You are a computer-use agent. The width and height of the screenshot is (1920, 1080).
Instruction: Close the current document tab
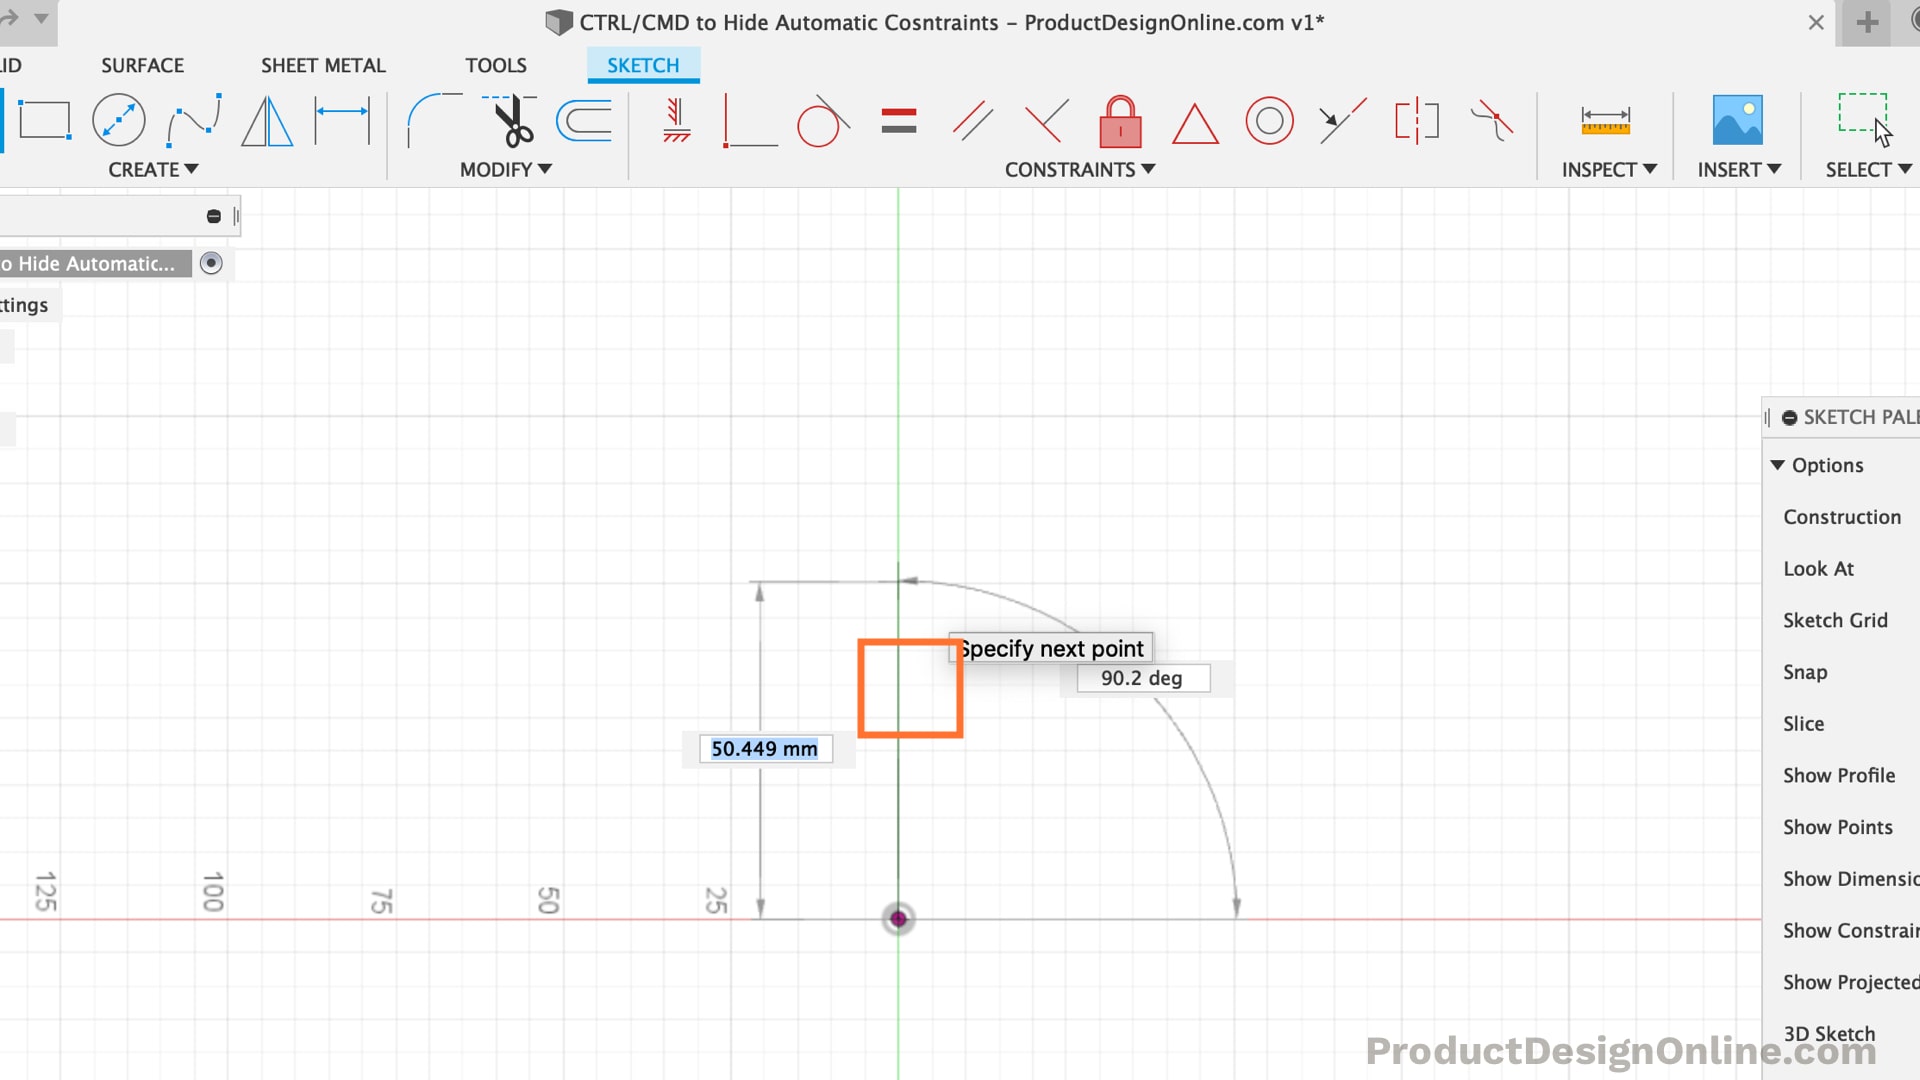[1816, 22]
